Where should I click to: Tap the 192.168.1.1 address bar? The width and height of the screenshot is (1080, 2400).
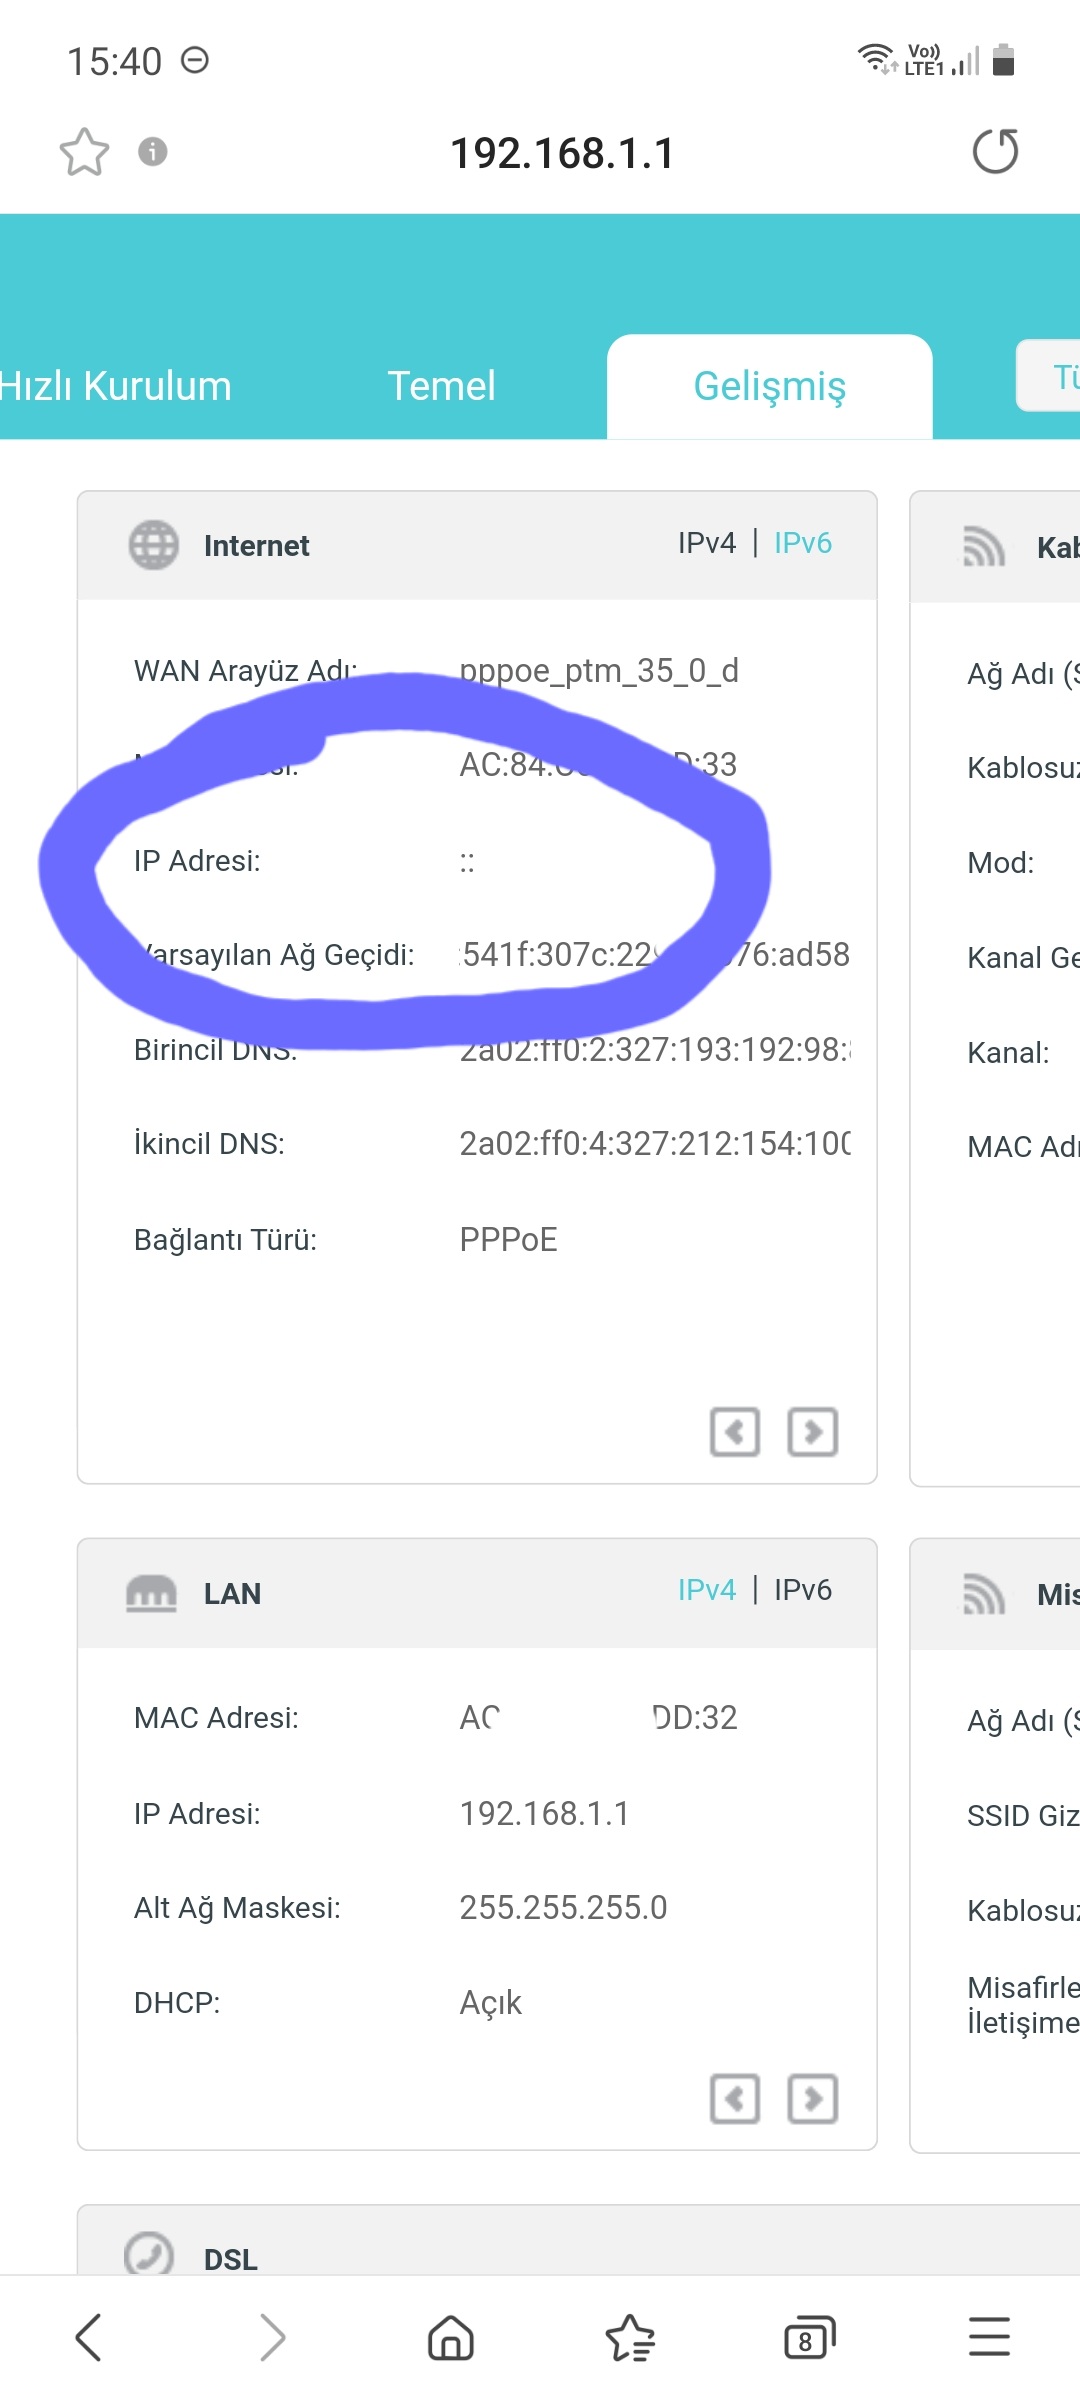pyautogui.click(x=563, y=153)
